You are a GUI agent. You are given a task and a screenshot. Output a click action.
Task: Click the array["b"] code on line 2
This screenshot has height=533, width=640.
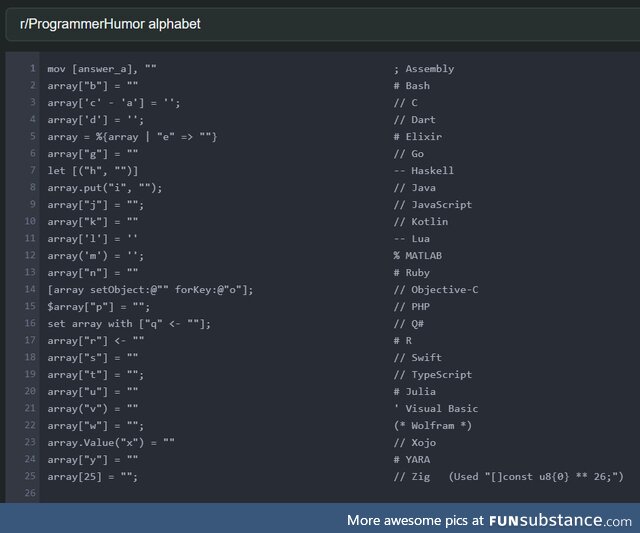coord(93,86)
